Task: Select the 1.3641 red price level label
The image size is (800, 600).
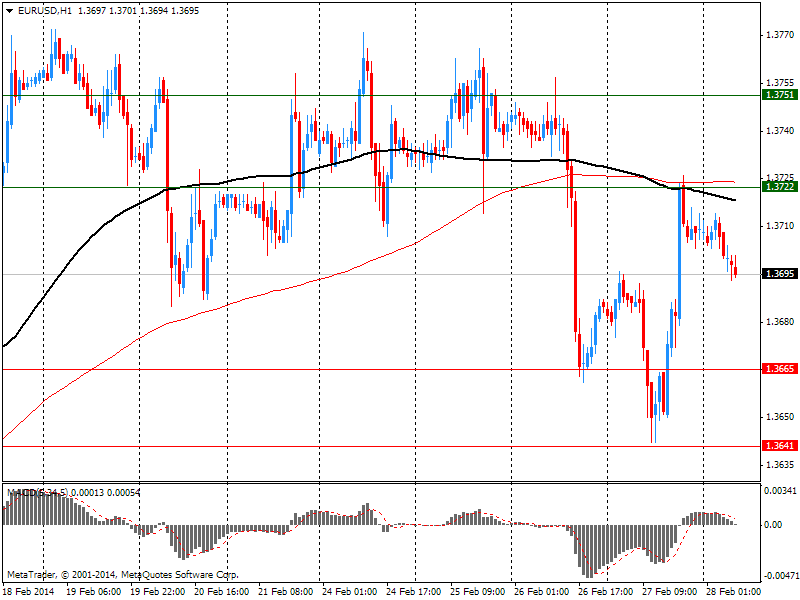Action: click(779, 445)
